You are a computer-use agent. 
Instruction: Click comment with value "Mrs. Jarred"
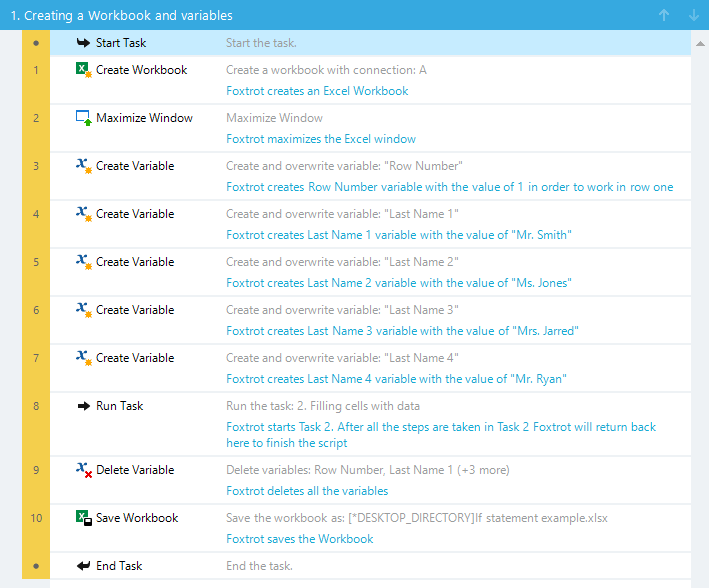click(402, 331)
